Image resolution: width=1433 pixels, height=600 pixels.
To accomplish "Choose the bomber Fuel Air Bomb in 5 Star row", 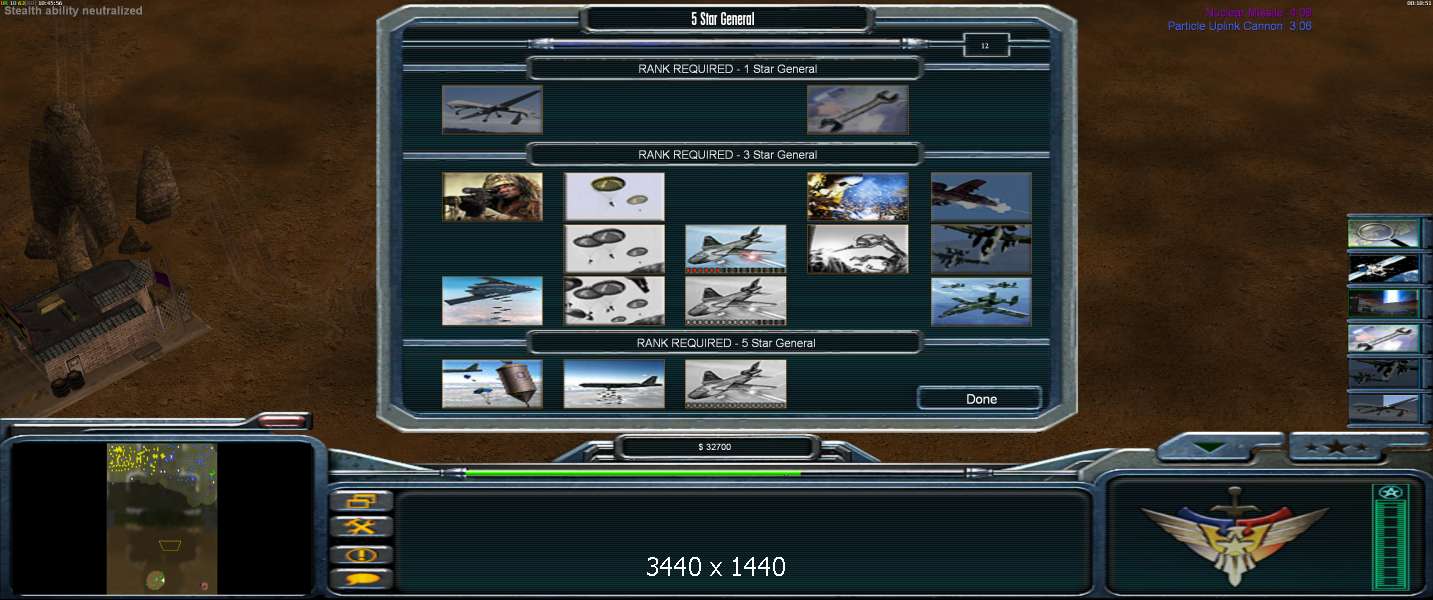I will click(x=614, y=384).
